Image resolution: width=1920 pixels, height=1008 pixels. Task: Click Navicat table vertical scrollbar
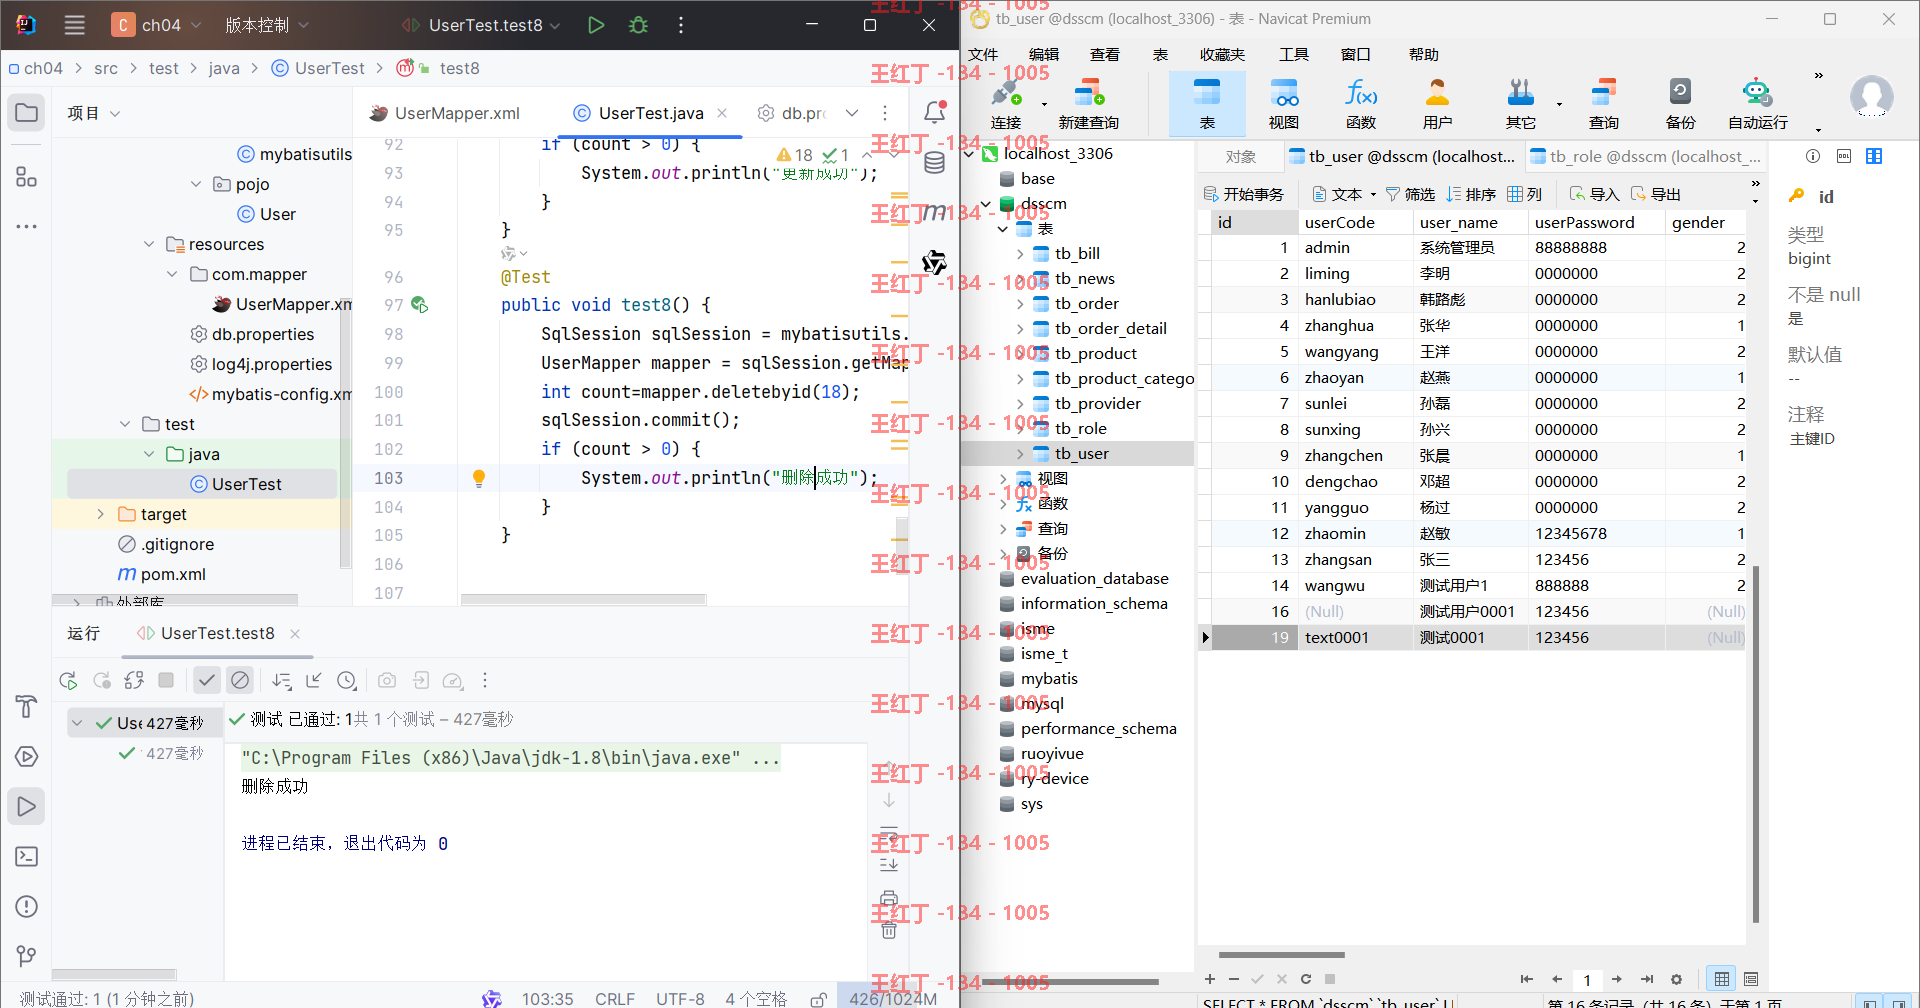1755,743
